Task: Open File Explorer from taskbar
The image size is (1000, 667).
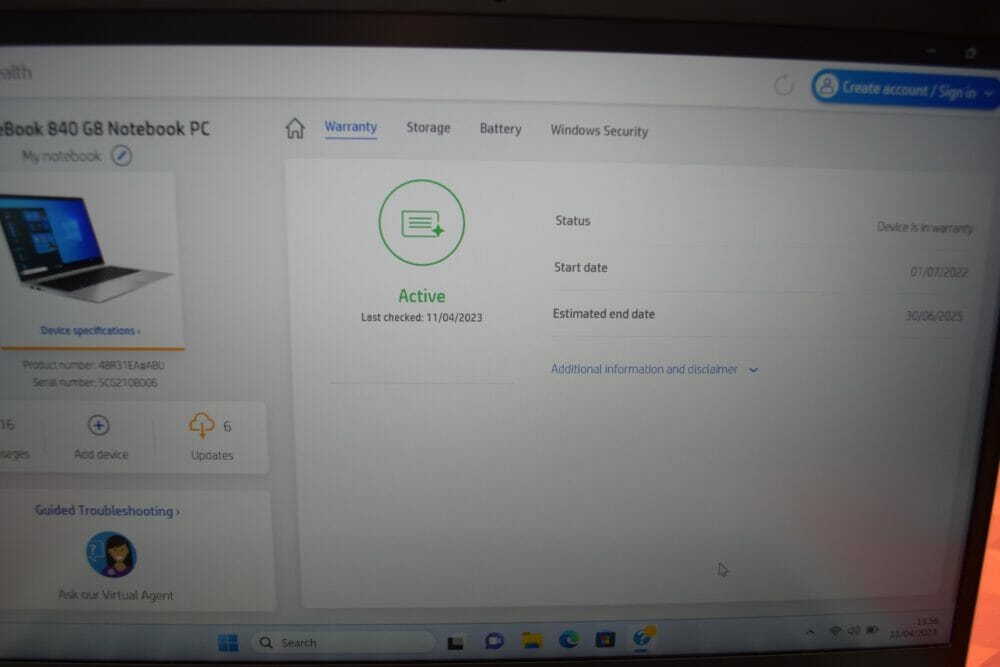Action: coord(532,640)
